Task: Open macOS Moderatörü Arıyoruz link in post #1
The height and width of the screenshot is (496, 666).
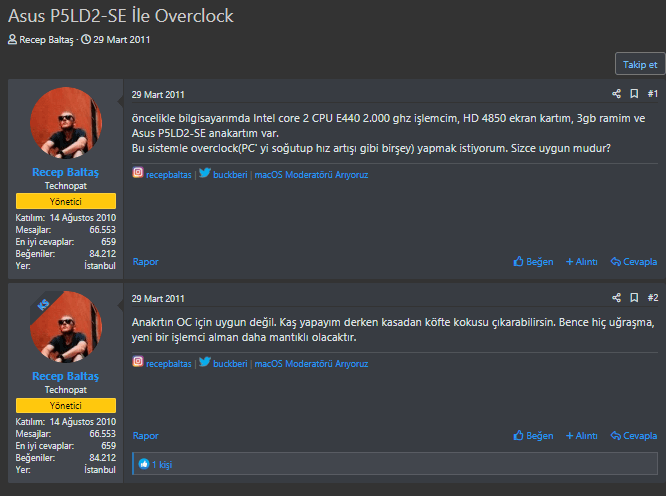Action: coord(311,175)
